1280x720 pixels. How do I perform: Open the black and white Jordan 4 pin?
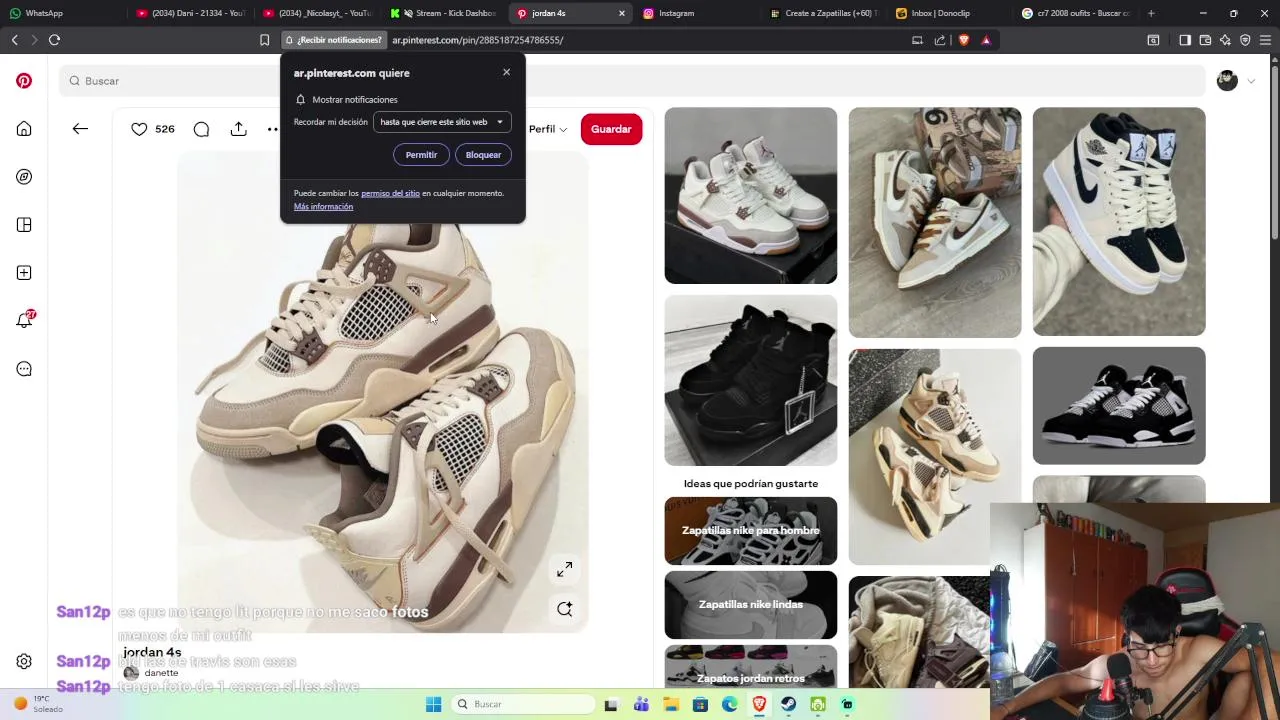(1119, 406)
